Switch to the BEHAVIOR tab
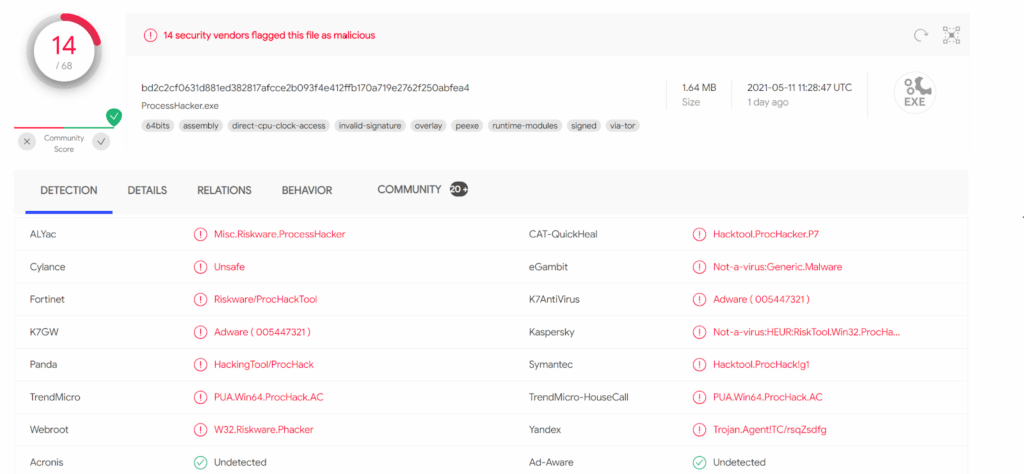 307,191
